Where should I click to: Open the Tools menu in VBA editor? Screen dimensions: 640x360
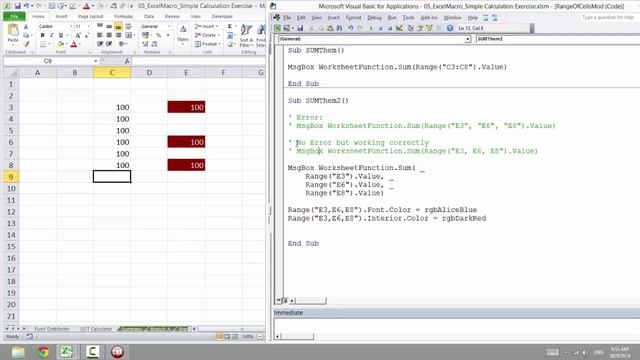(x=408, y=18)
